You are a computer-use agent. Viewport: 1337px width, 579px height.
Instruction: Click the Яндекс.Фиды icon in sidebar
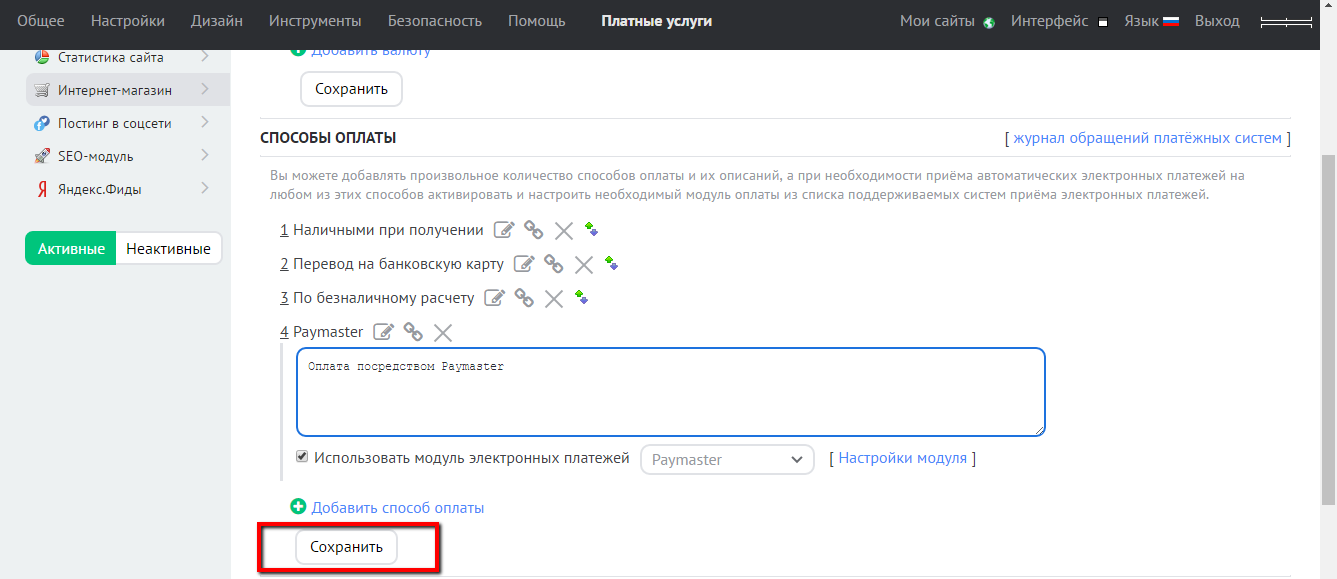coord(41,189)
